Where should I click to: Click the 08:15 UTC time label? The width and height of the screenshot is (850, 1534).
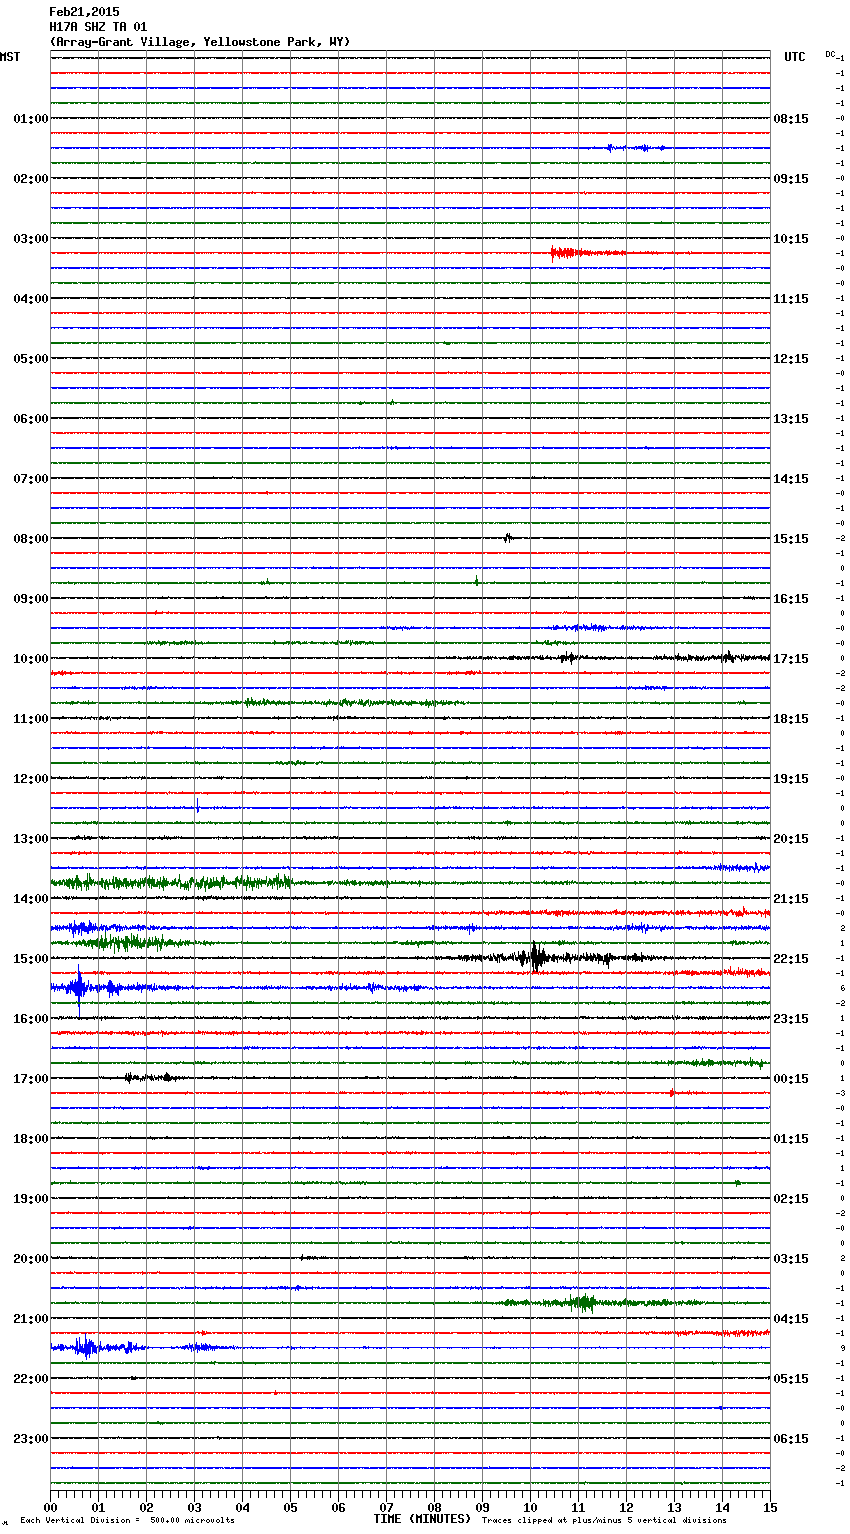(x=791, y=119)
